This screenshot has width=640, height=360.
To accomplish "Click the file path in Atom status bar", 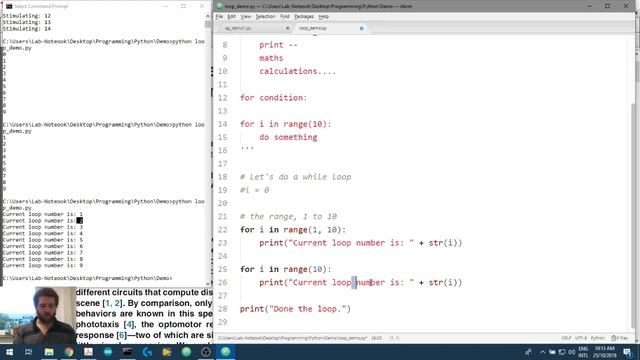I will [293, 338].
